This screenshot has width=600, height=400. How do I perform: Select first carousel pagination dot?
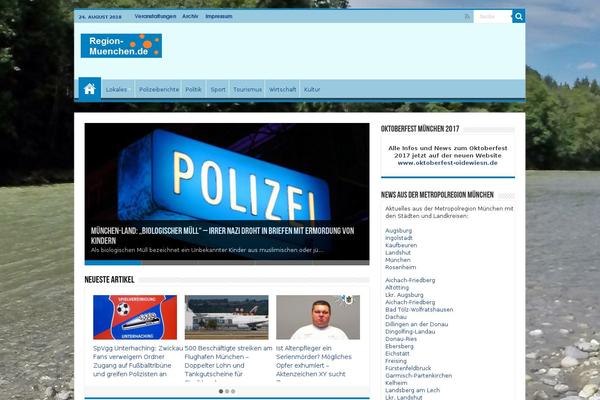tap(221, 391)
